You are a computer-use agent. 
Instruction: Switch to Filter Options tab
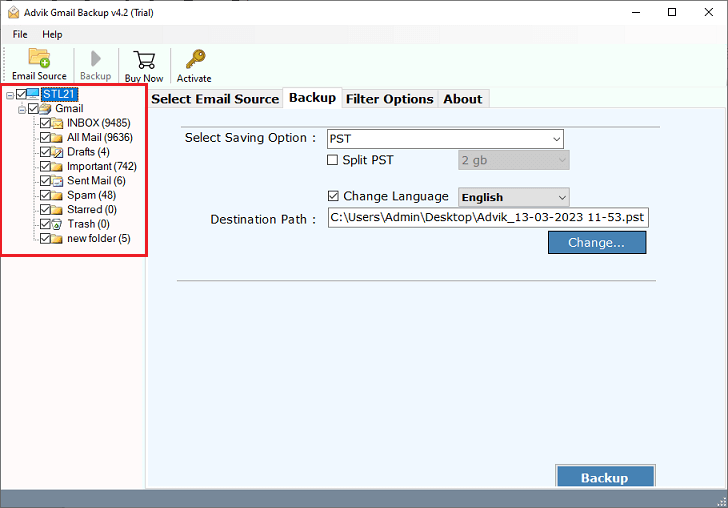click(390, 99)
